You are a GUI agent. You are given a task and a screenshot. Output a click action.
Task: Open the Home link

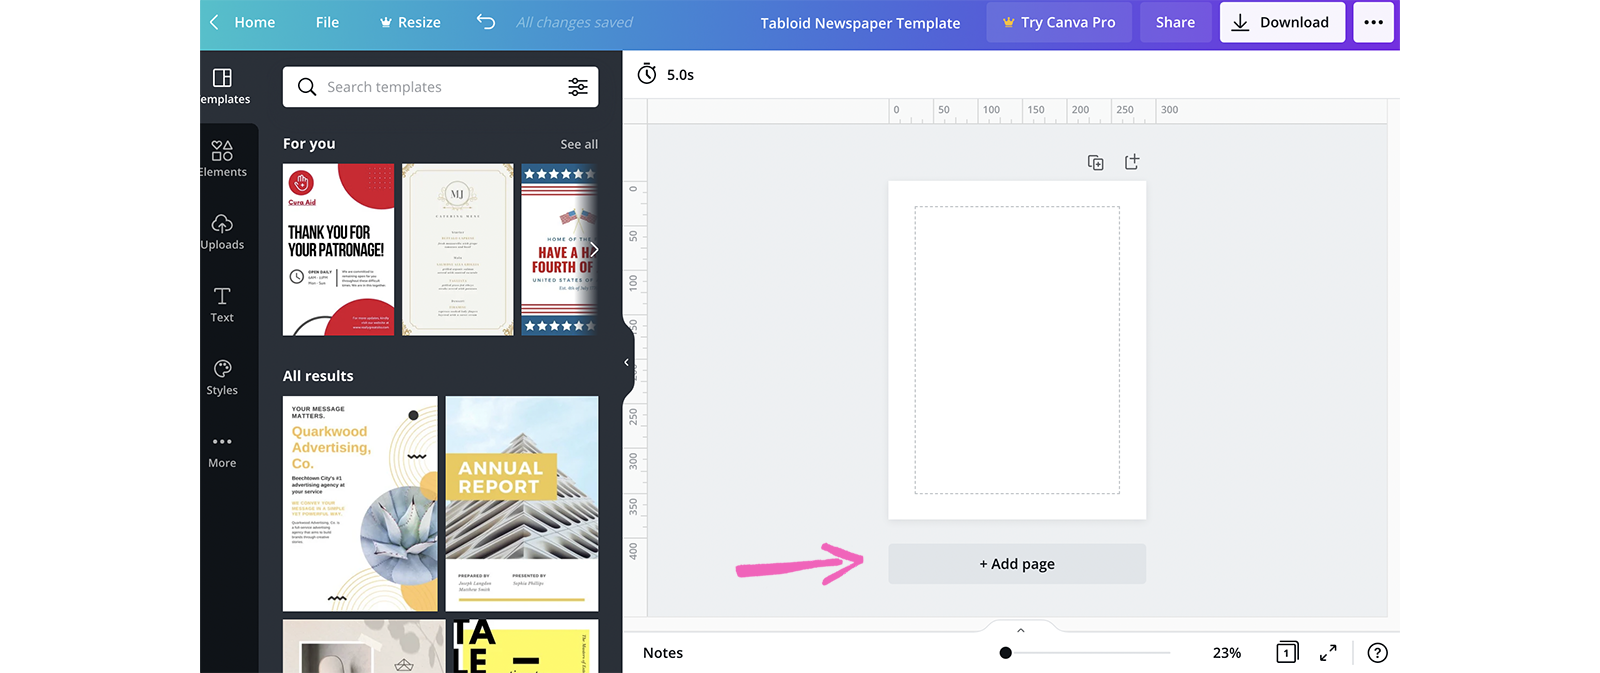(254, 22)
